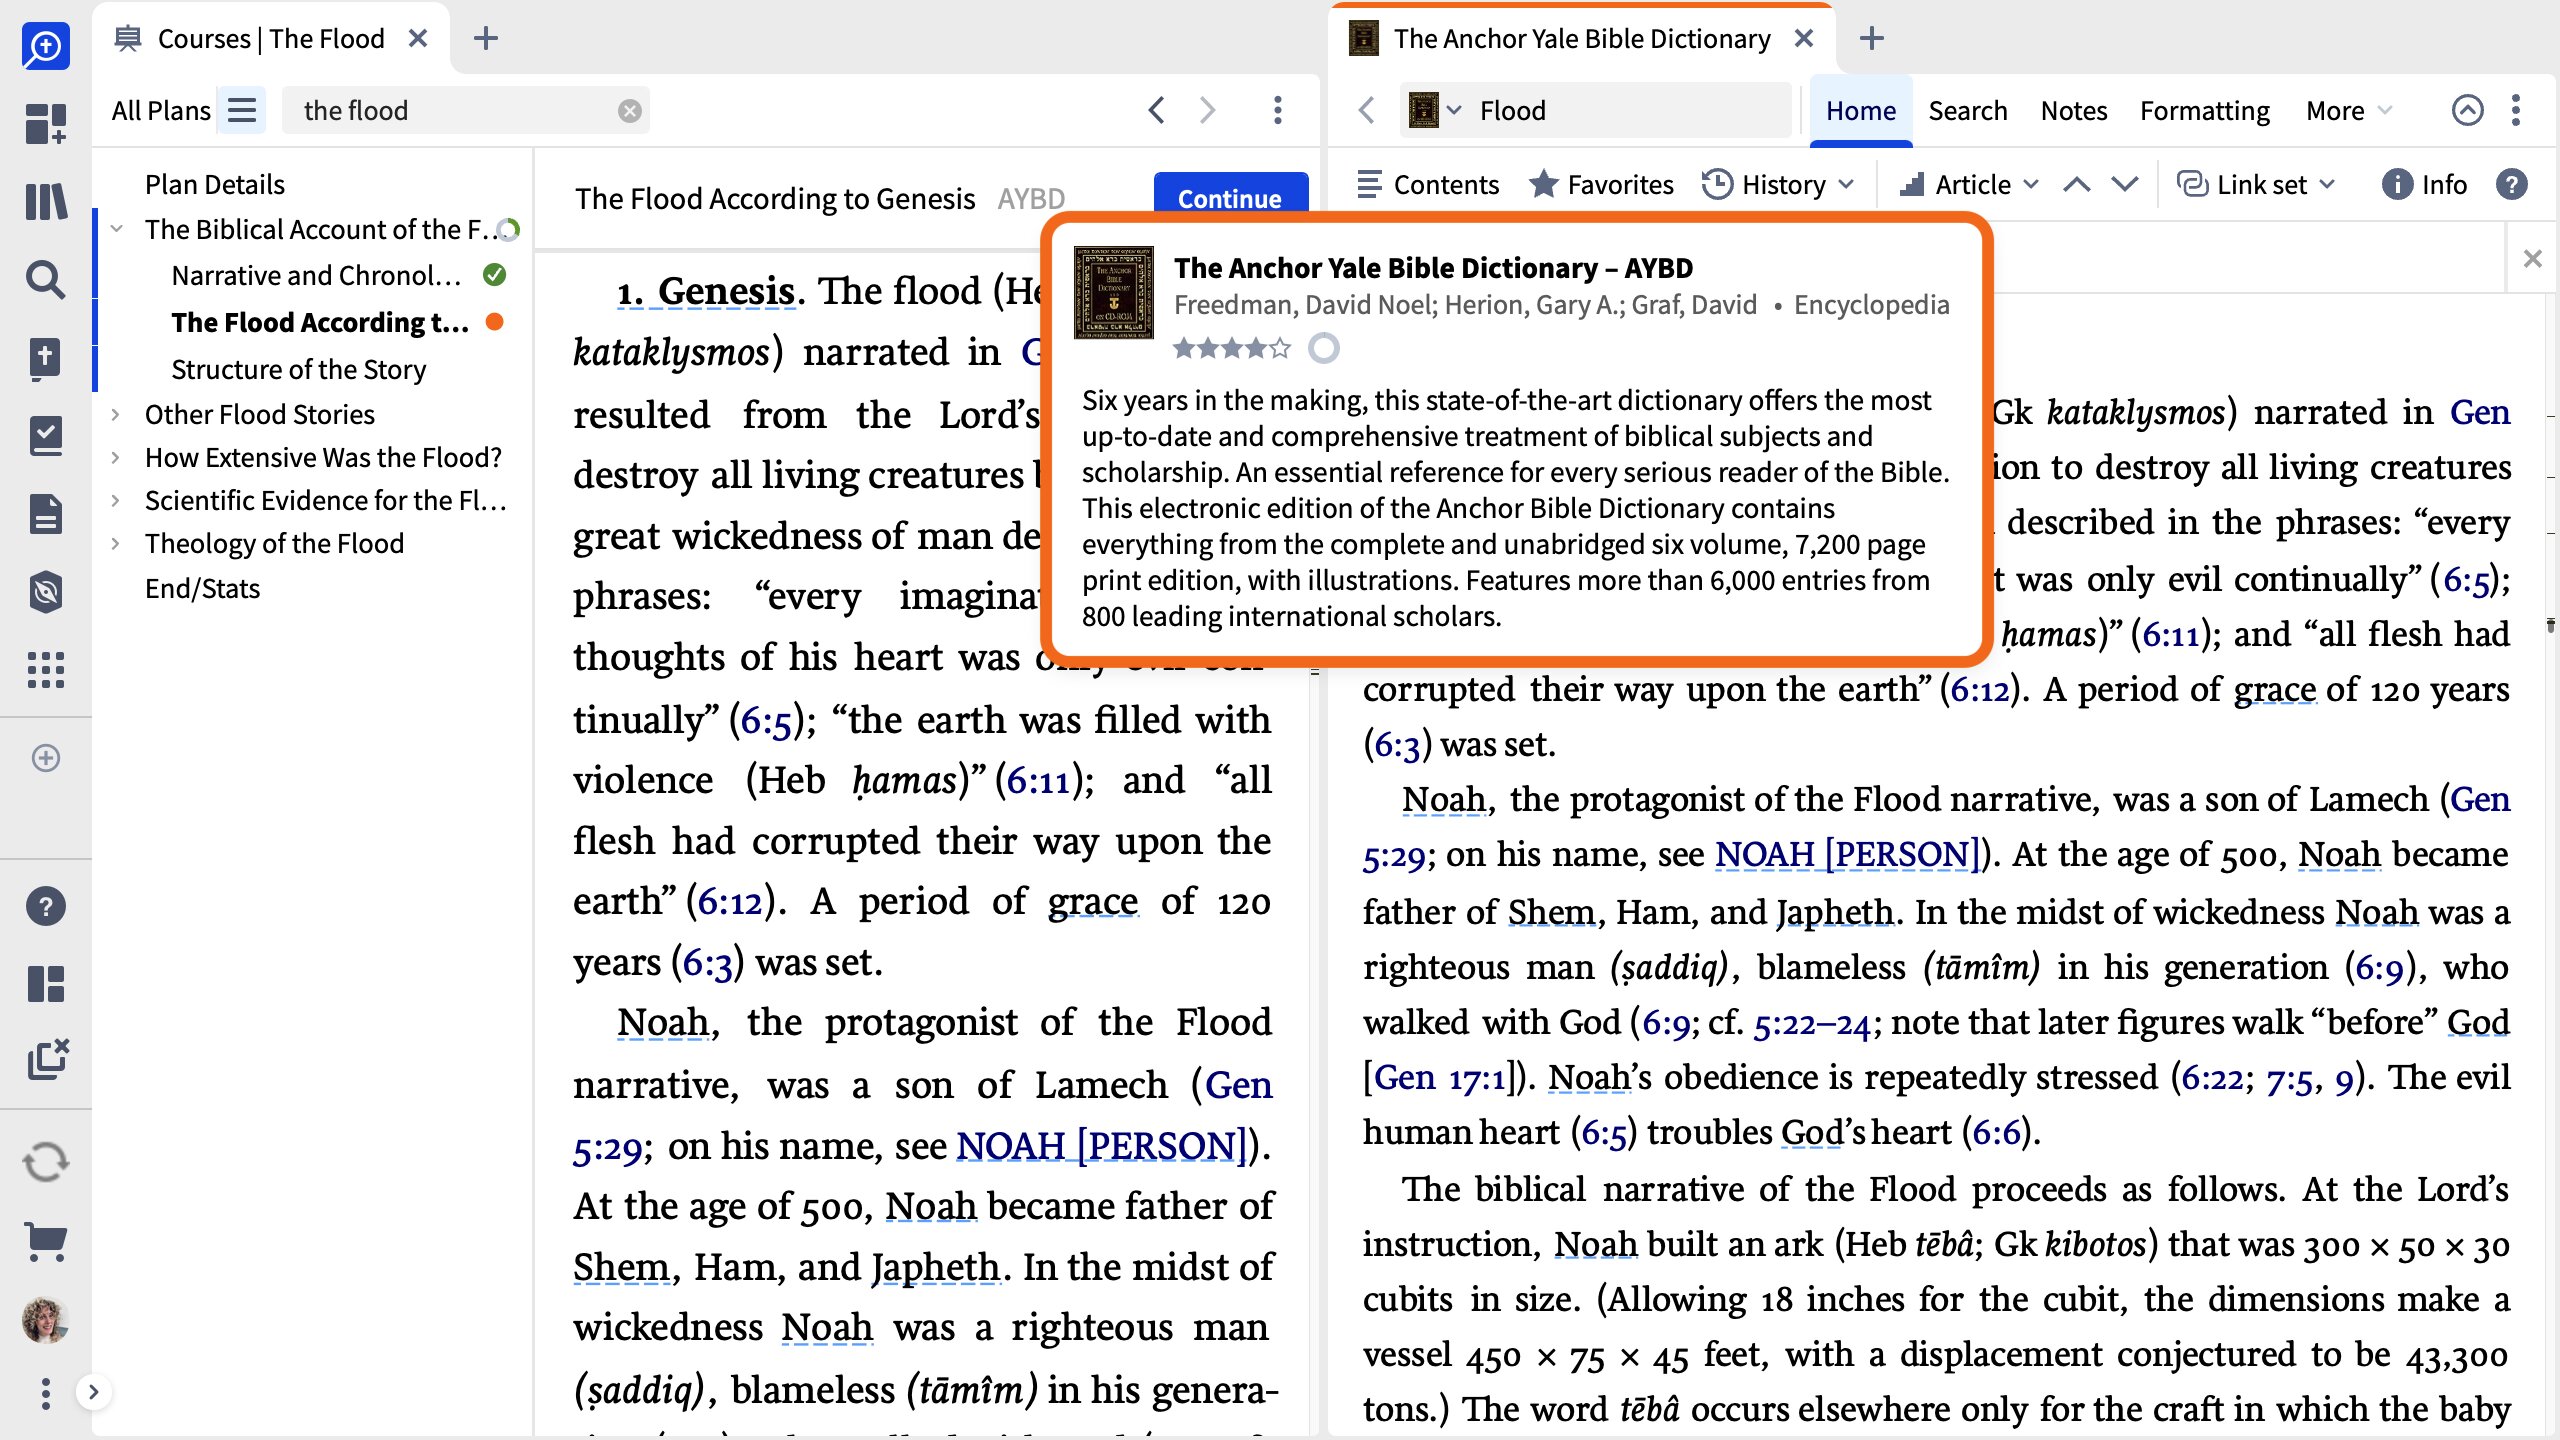Open the sidebar vertical dots menu
The image size is (2560, 1440).
tap(46, 1393)
